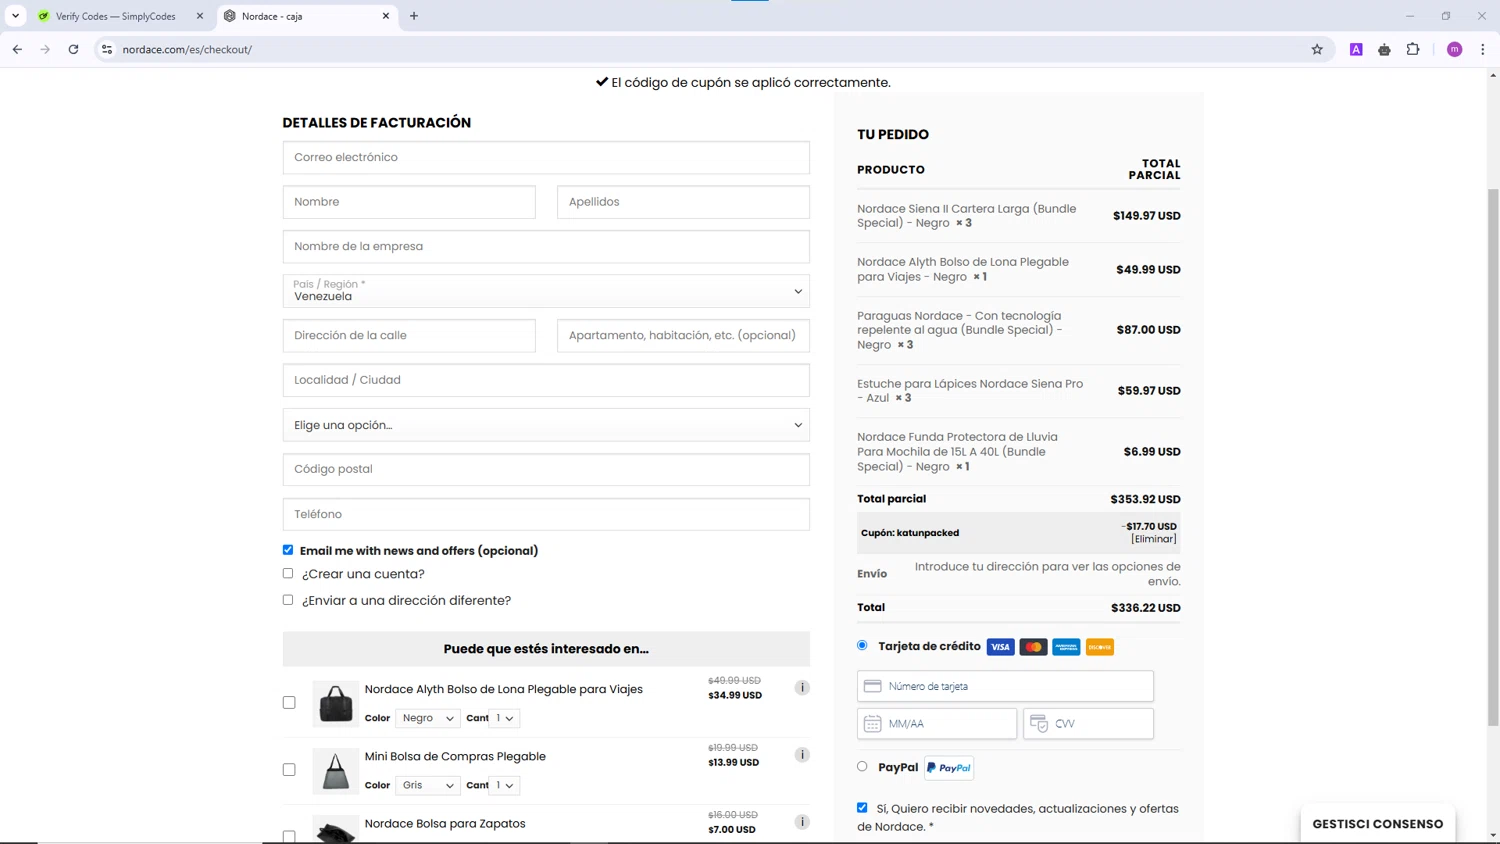Click the Nombre field
1500x844 pixels.
409,202
